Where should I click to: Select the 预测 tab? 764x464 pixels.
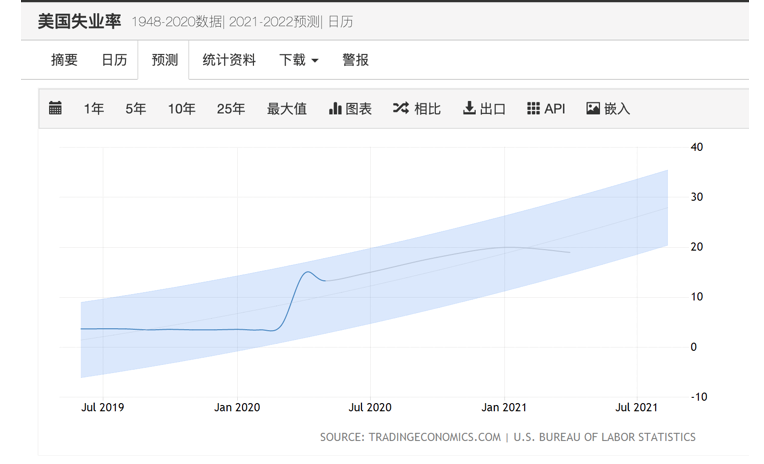[165, 60]
